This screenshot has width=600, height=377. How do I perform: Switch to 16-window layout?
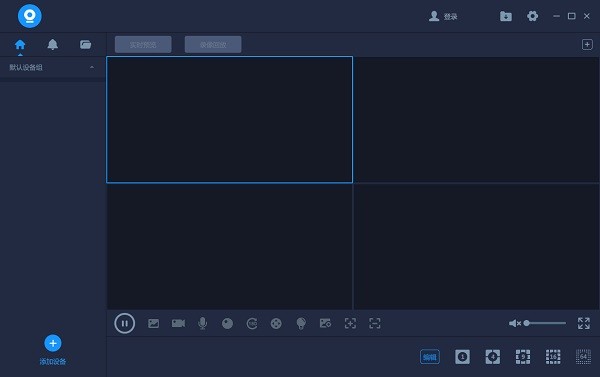(553, 357)
